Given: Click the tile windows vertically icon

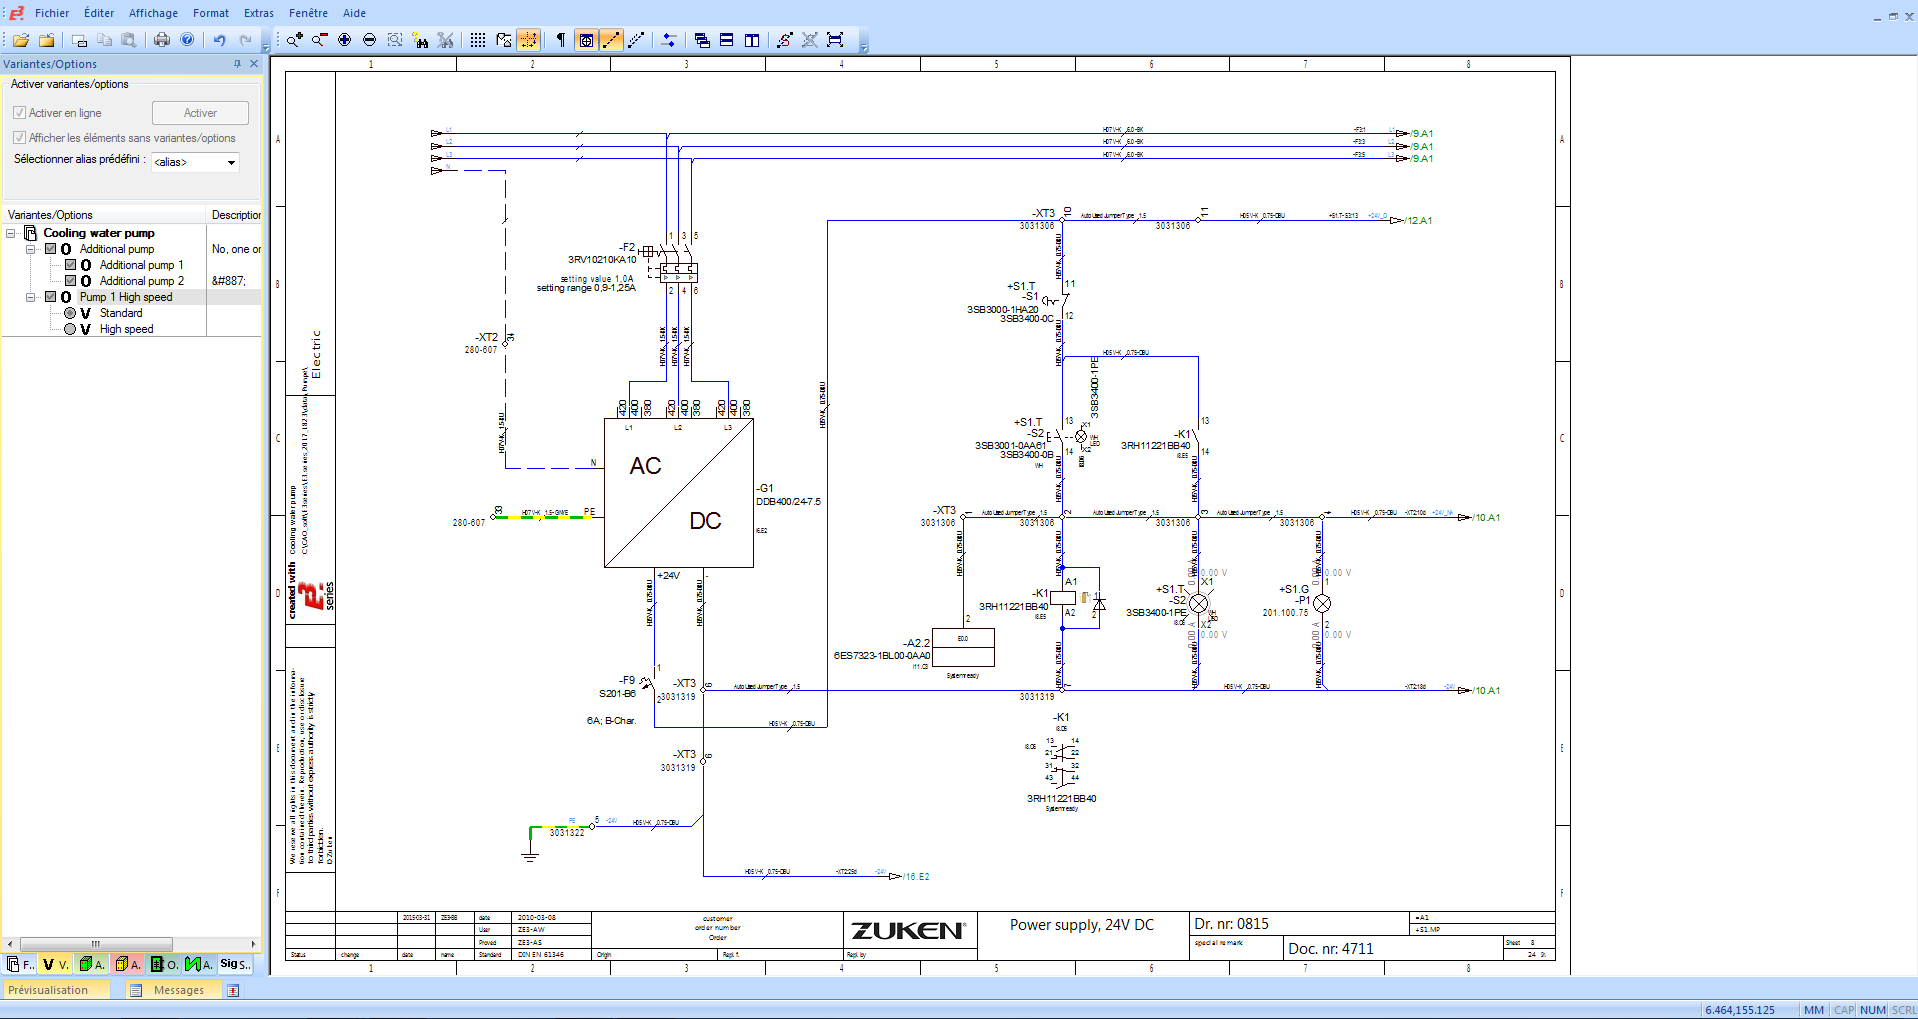Looking at the screenshot, I should (x=752, y=40).
